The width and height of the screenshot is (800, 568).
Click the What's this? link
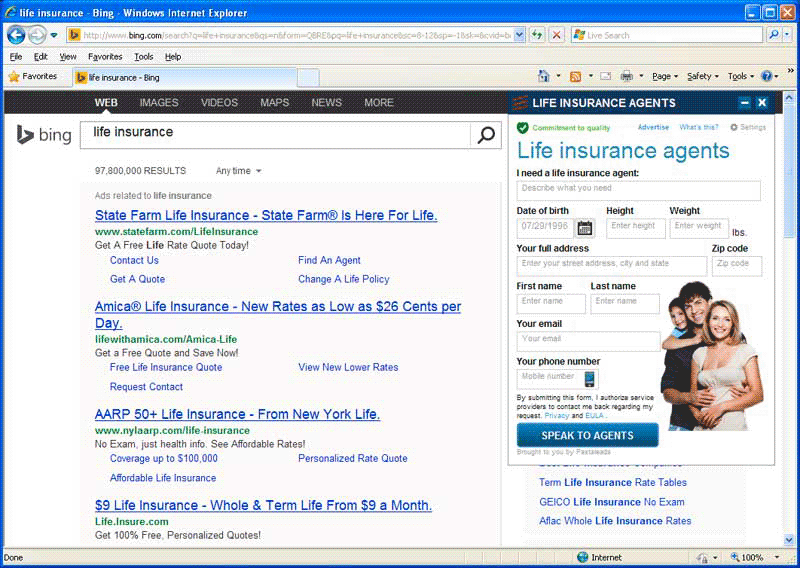[x=698, y=127]
